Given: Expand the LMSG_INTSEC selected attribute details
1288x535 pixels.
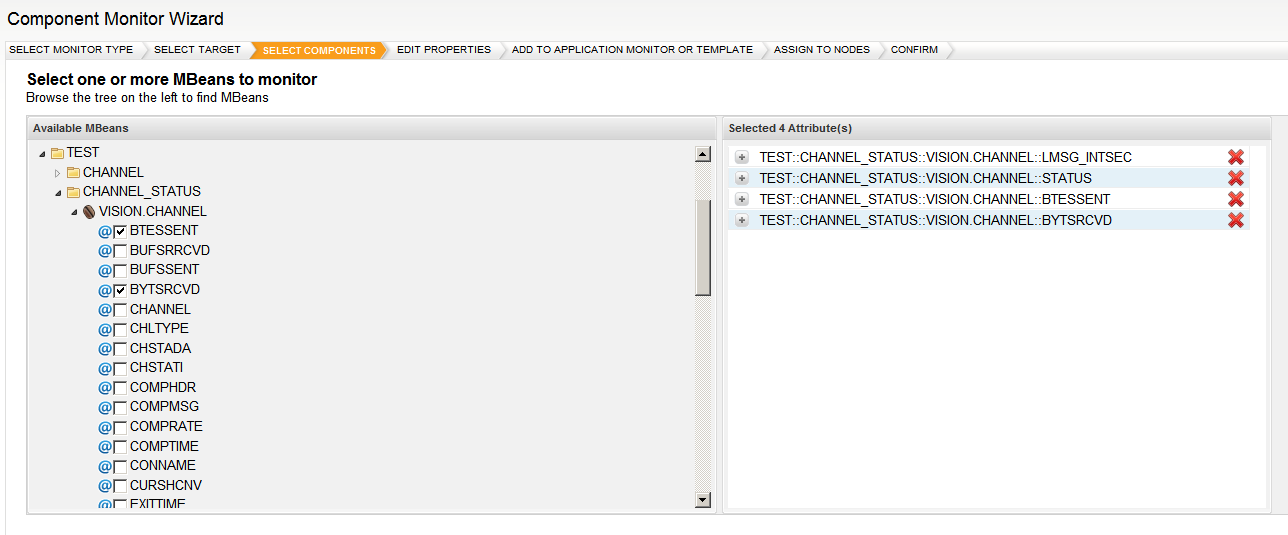Looking at the screenshot, I should tap(741, 157).
